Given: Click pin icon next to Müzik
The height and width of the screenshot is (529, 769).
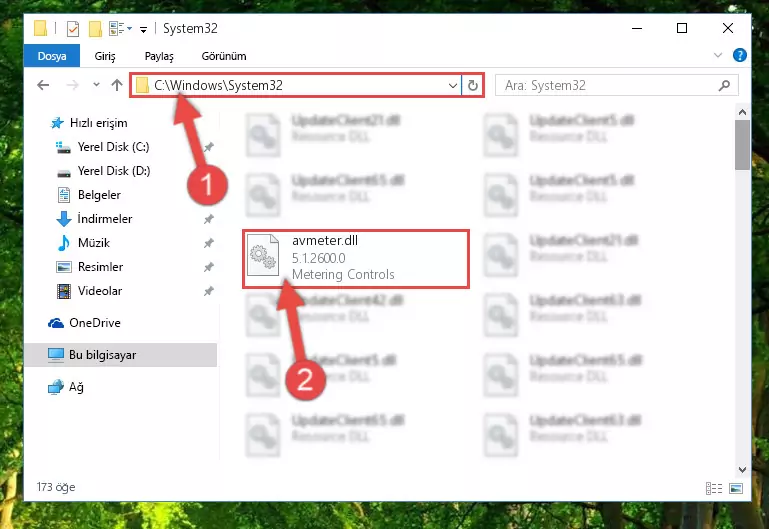Looking at the screenshot, I should click(208, 243).
